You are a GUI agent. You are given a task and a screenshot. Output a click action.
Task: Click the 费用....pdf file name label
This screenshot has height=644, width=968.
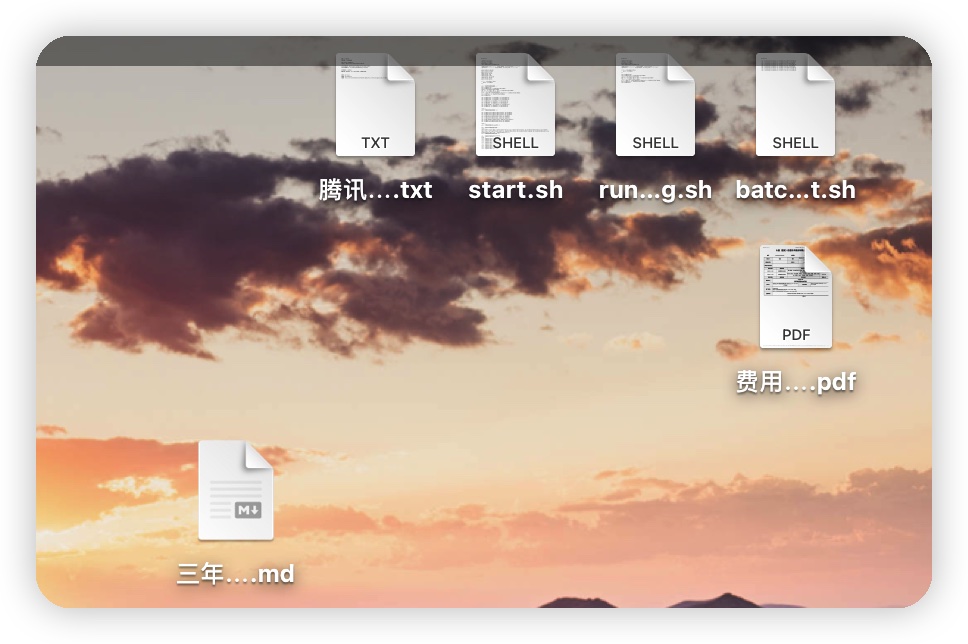tap(795, 382)
